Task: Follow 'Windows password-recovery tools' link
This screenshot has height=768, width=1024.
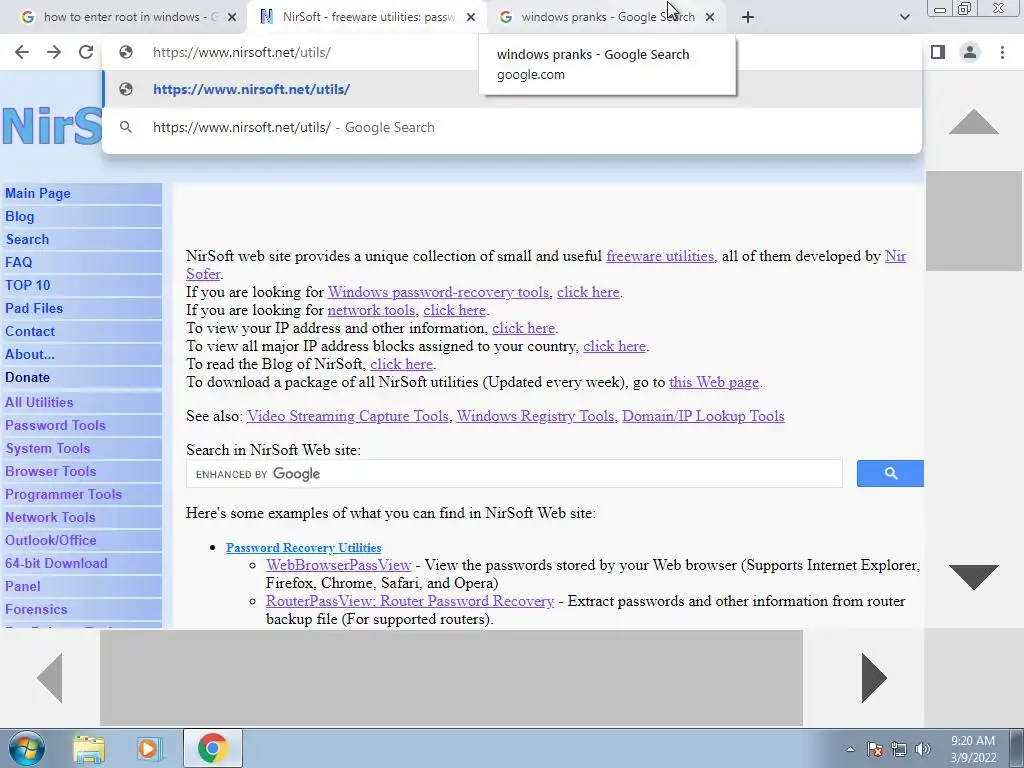Action: (x=438, y=292)
